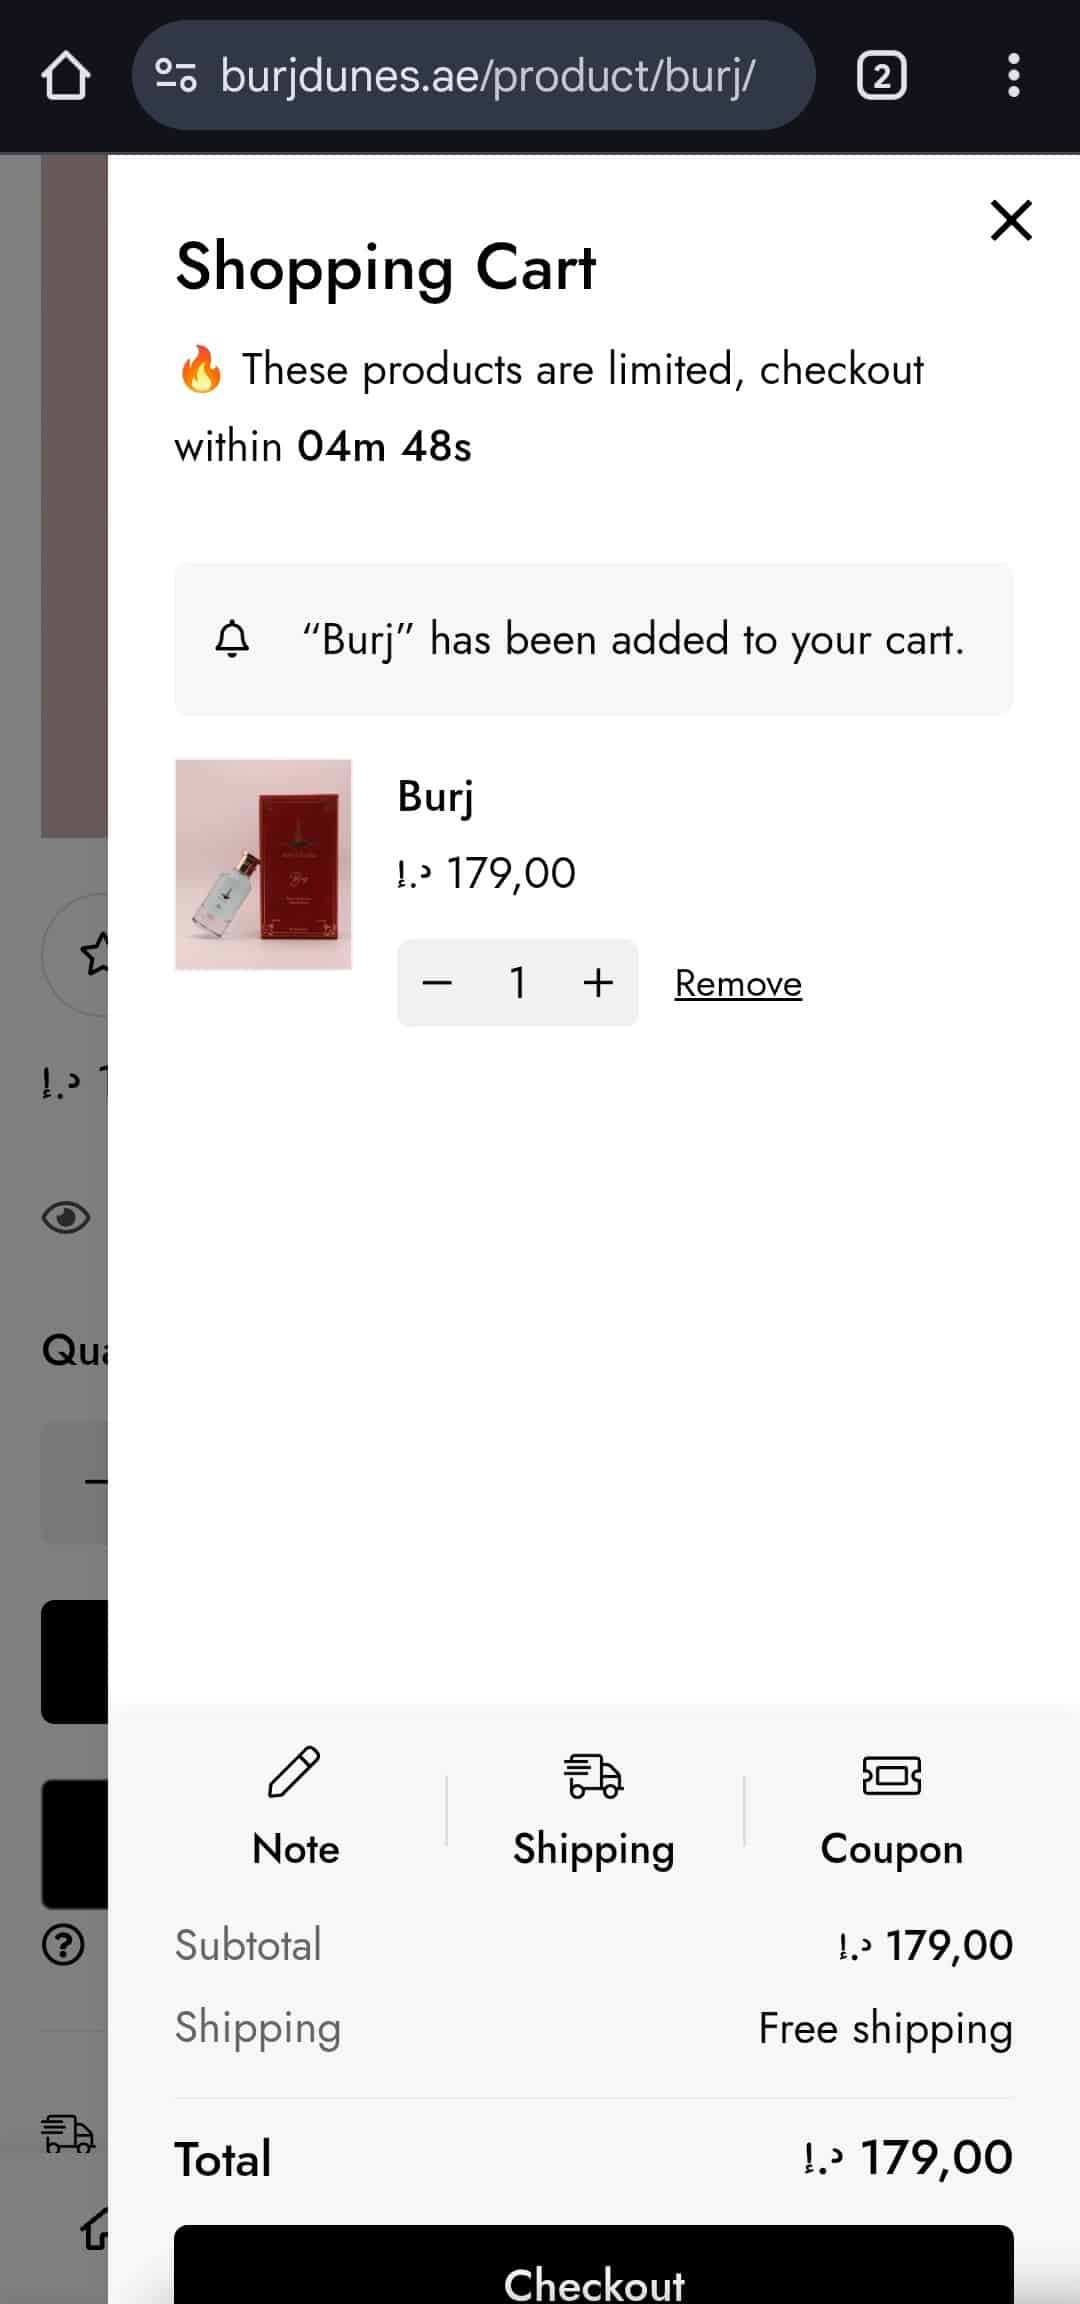Open the site info icon in address bar
Screen dimensions: 1080x2304
coord(176,76)
